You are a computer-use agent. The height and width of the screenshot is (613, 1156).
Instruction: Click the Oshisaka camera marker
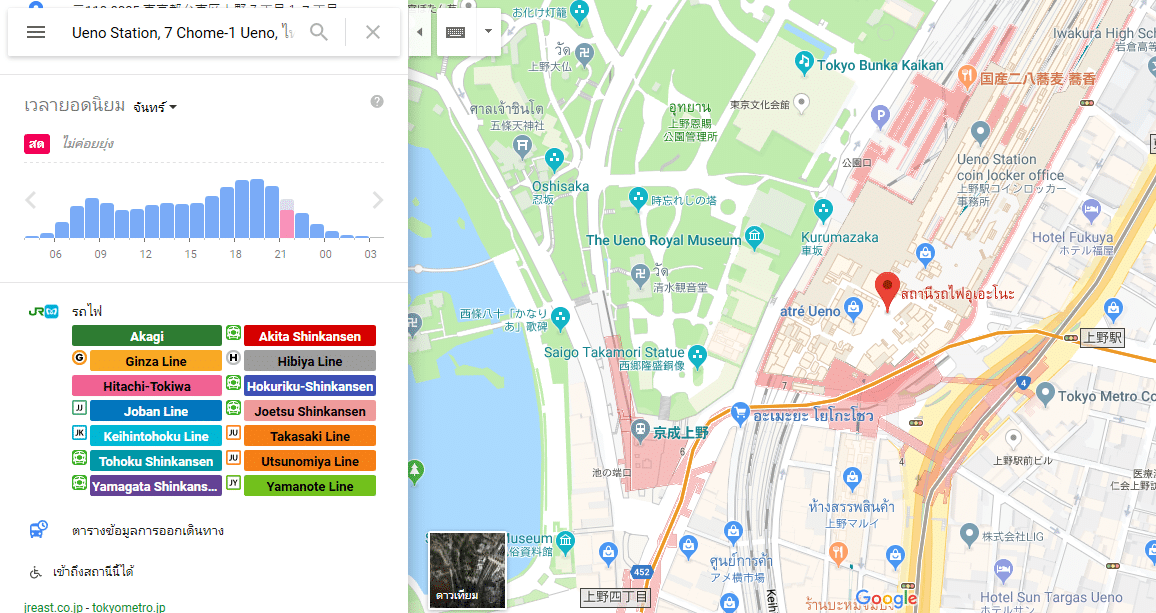pyautogui.click(x=554, y=159)
